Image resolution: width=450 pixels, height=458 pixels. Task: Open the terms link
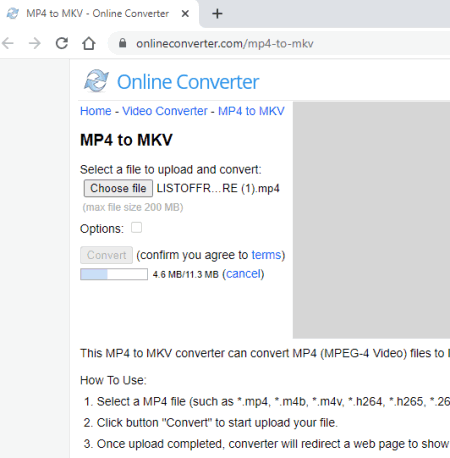[266, 255]
